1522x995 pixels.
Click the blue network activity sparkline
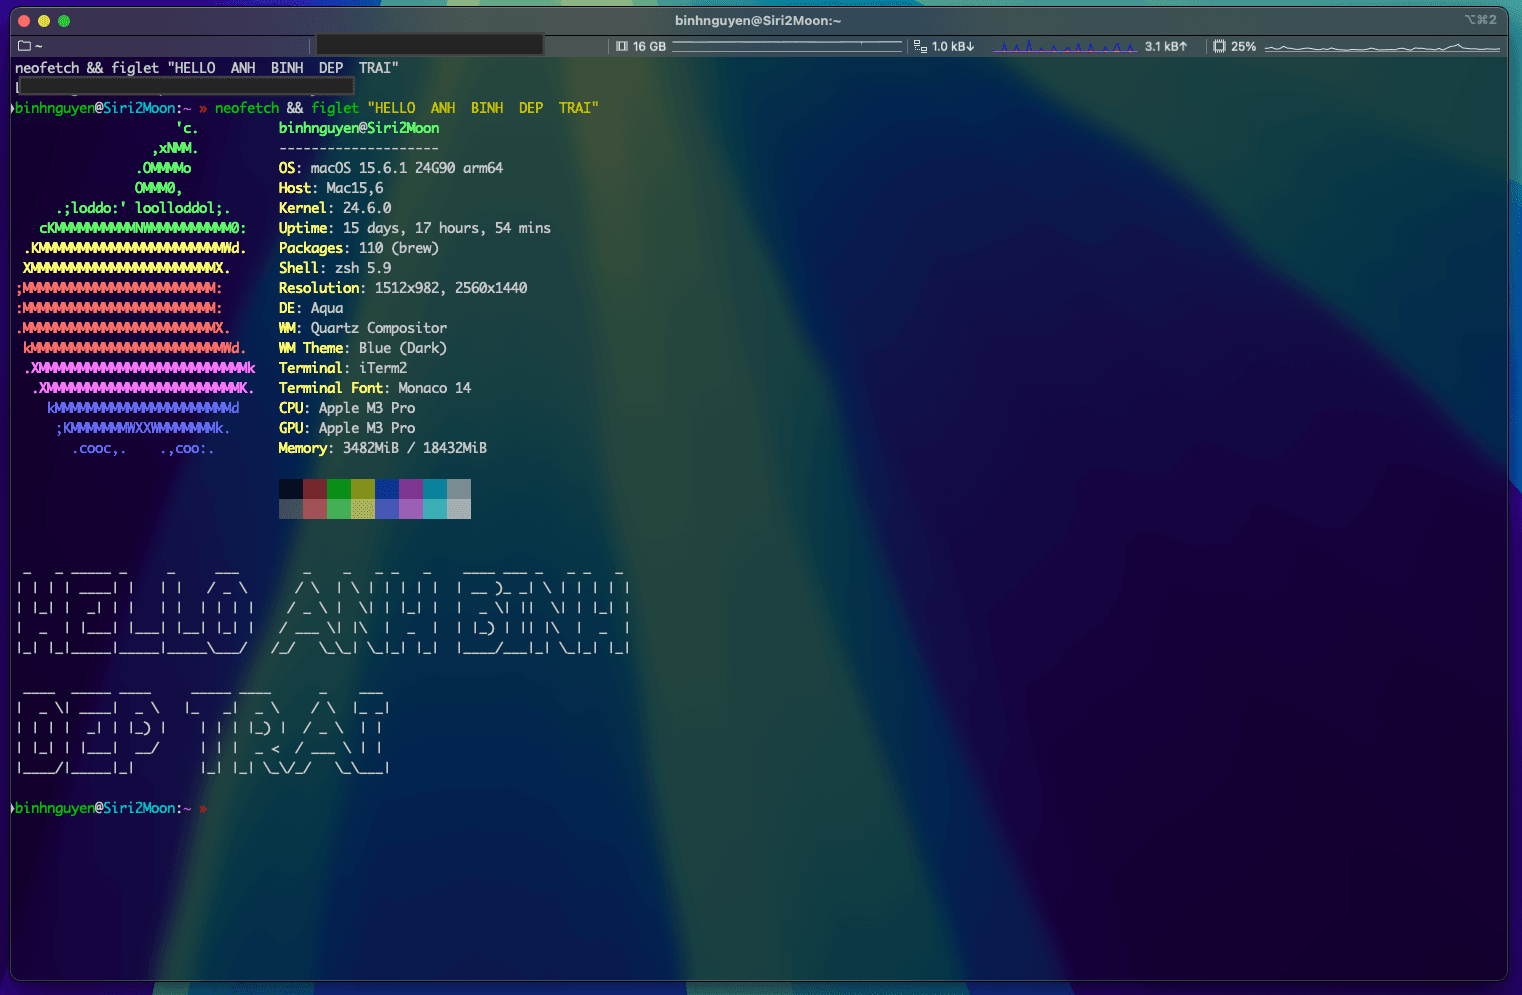[1065, 46]
